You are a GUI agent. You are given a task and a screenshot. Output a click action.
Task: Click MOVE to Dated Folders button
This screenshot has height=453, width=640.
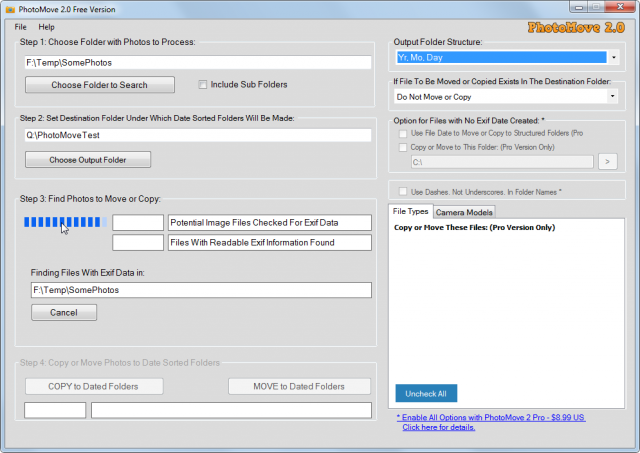(x=299, y=386)
